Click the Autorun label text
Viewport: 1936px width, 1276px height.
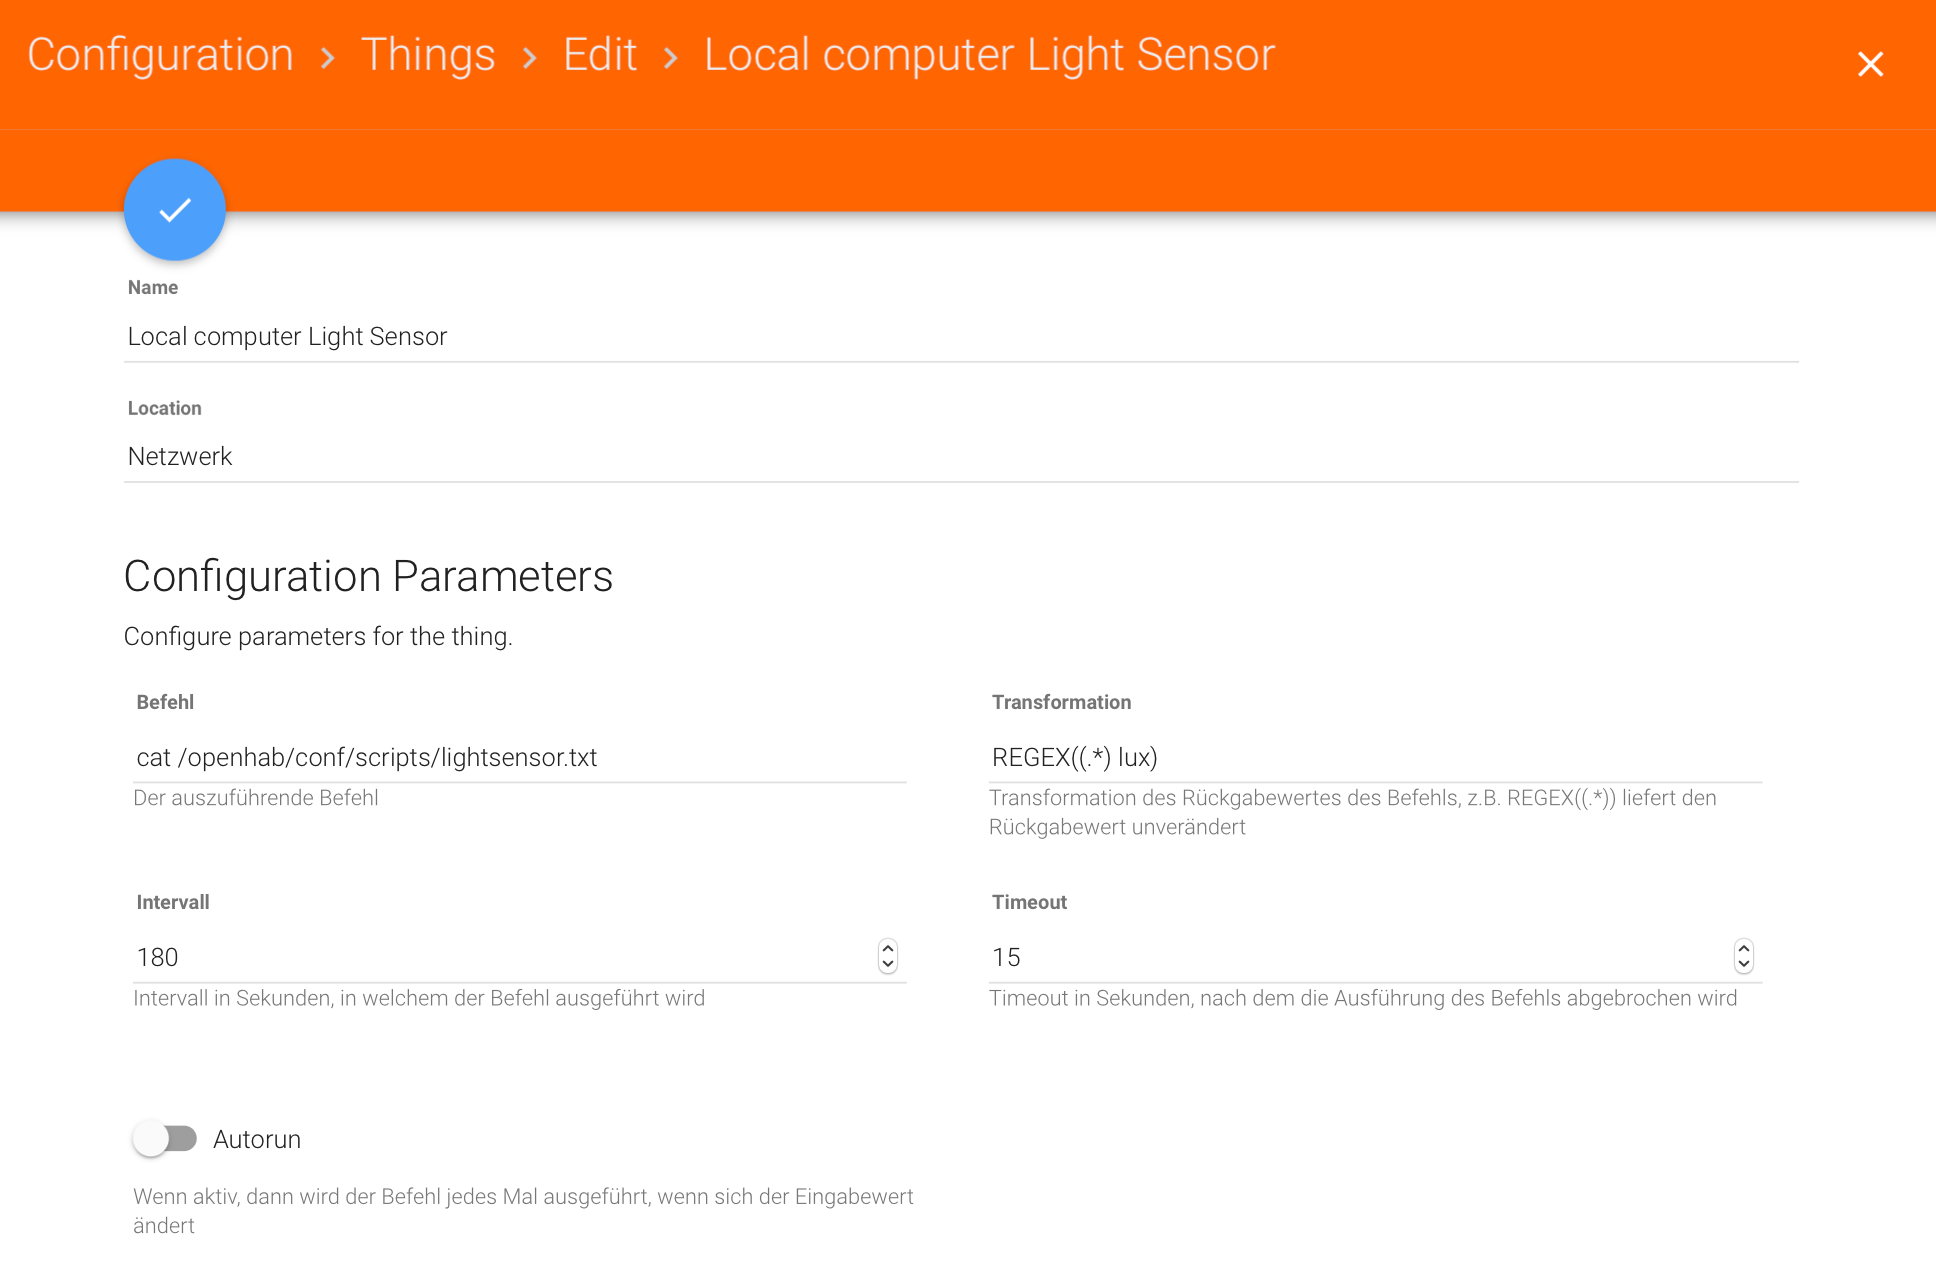point(257,1140)
